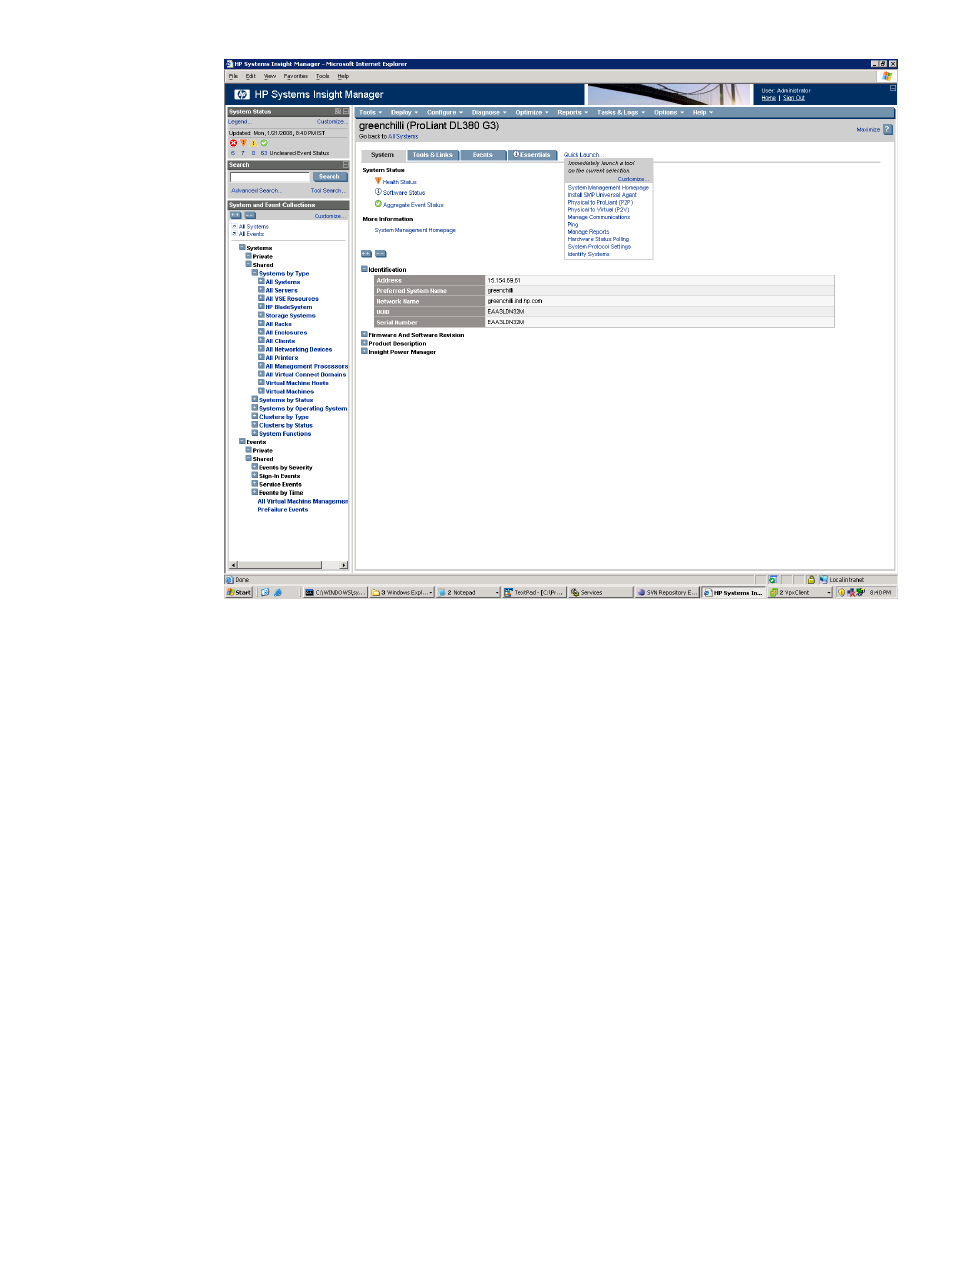Open the Advanced Search link

click(257, 190)
